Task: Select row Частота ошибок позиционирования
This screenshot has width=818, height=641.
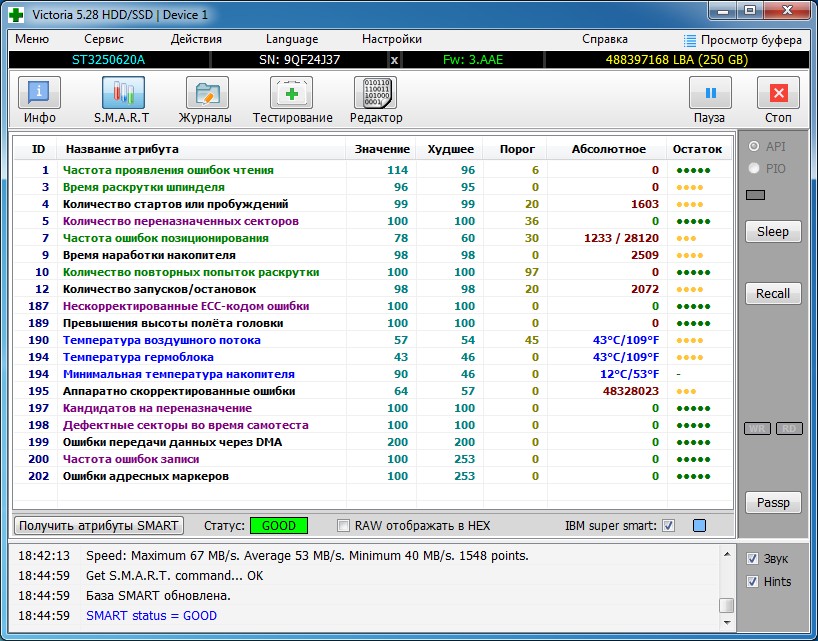Action: (372, 238)
